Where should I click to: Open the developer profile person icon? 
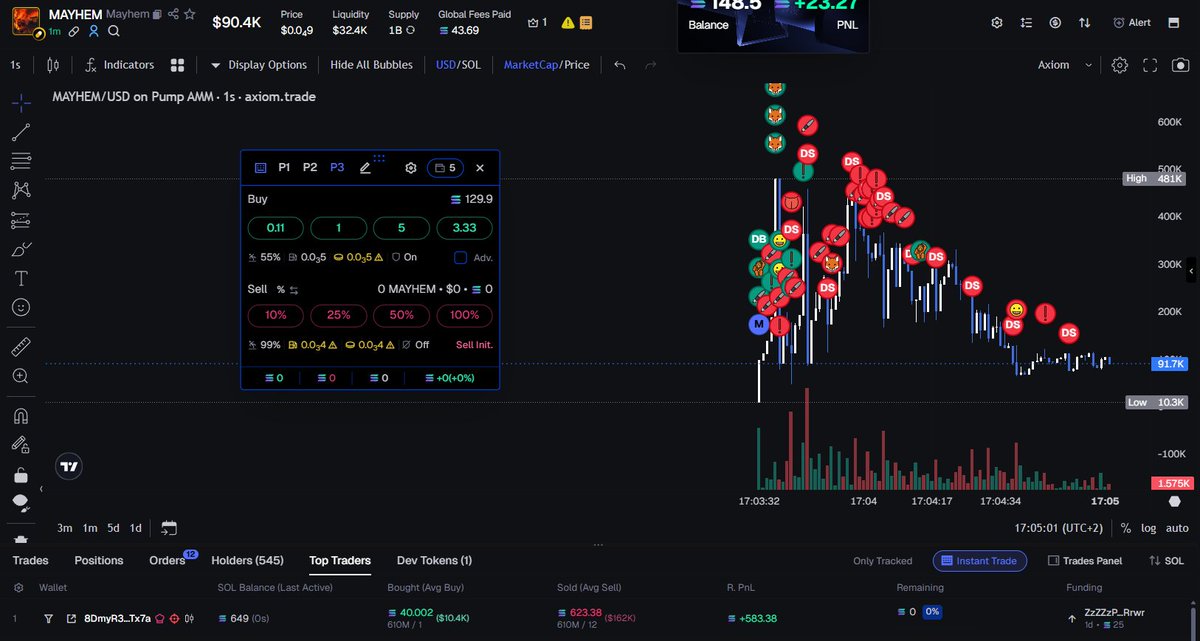[x=95, y=31]
